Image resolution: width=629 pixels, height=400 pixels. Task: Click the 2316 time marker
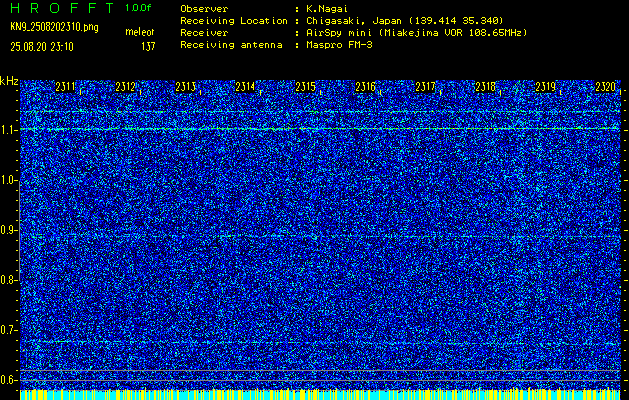(x=365, y=87)
